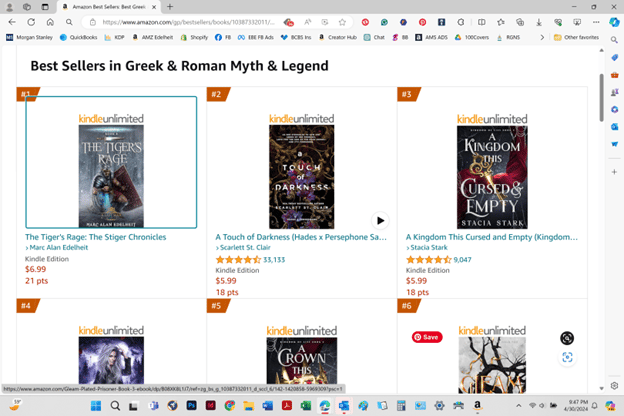The height and width of the screenshot is (416, 624).
Task: Click the Pinterest extension icon in toolbar
Action: click(x=422, y=22)
